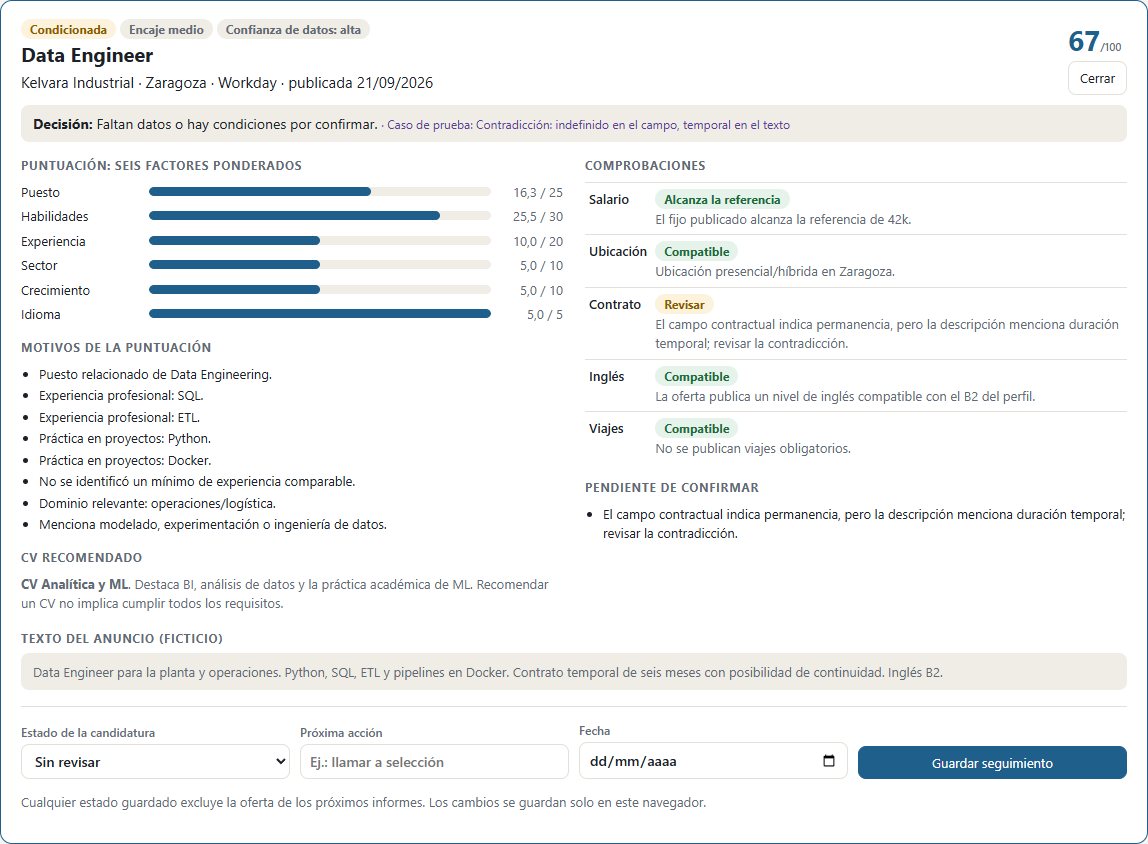Click the Revisar badge for Contrato
Screen dimensions: 1148x844
click(x=684, y=305)
